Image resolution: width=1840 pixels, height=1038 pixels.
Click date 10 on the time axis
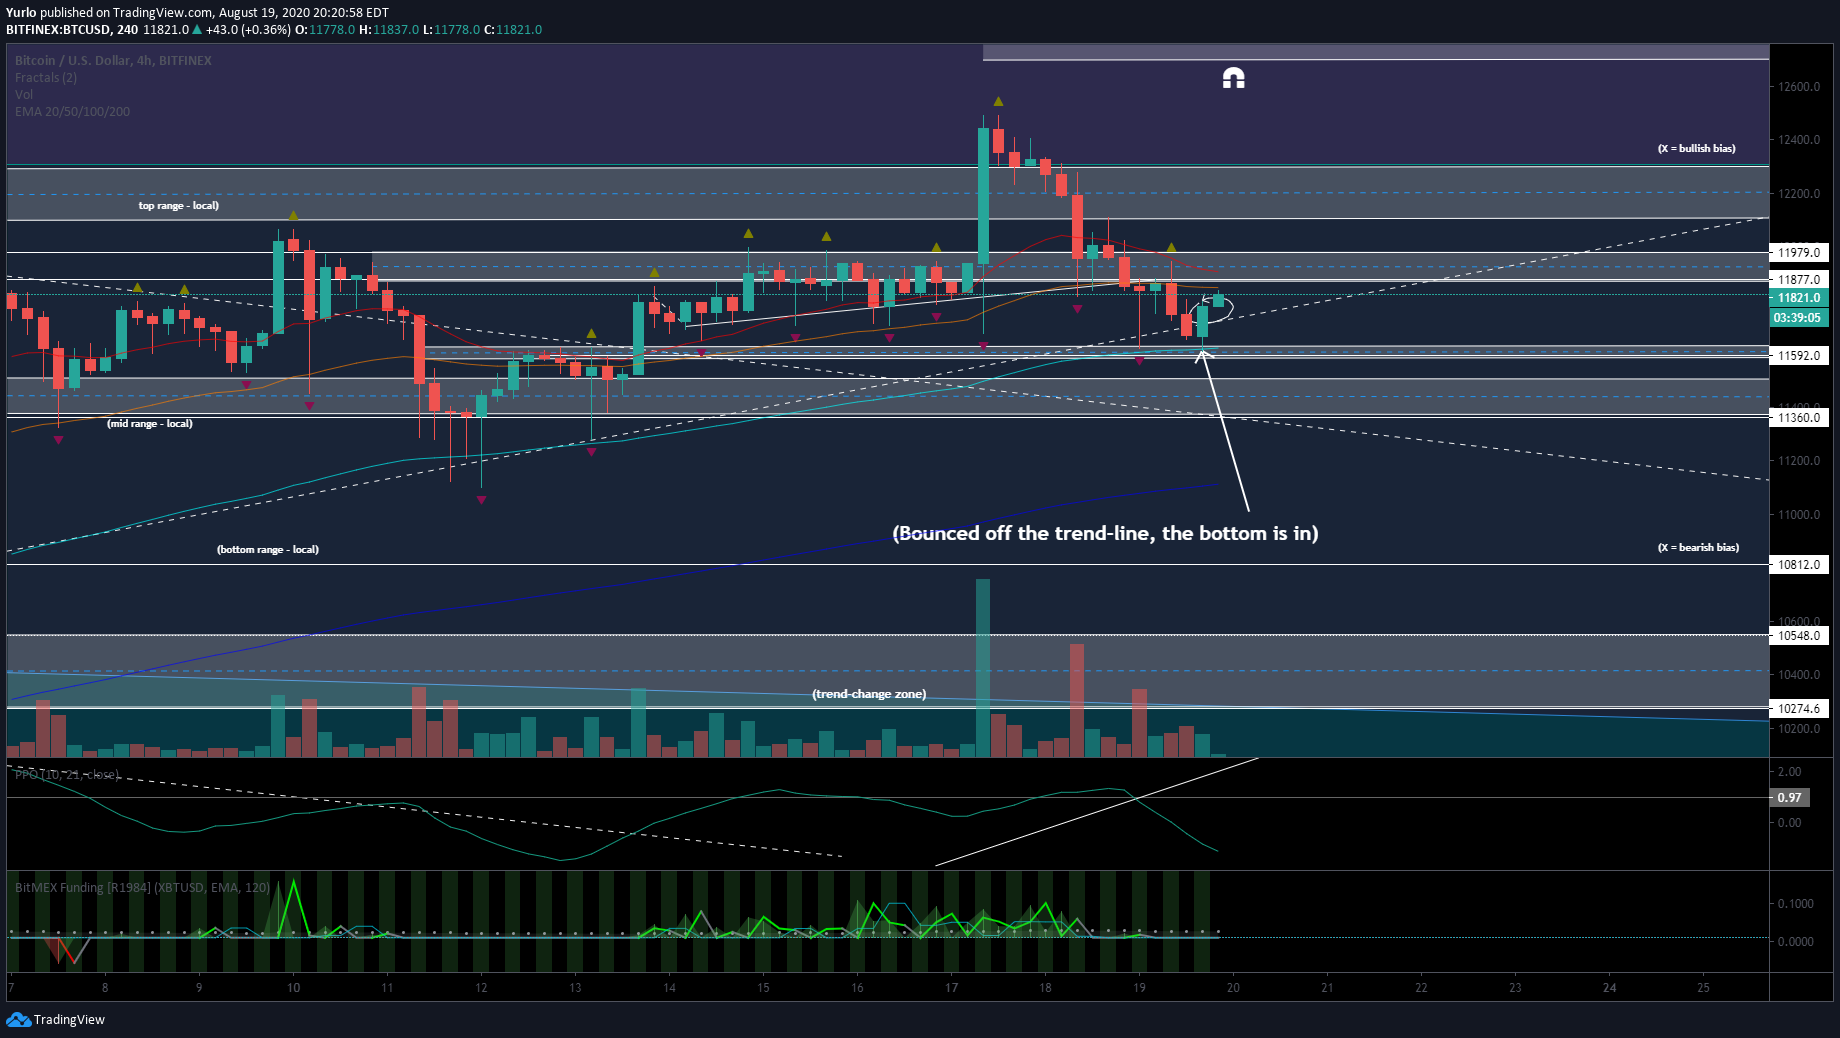pyautogui.click(x=293, y=987)
